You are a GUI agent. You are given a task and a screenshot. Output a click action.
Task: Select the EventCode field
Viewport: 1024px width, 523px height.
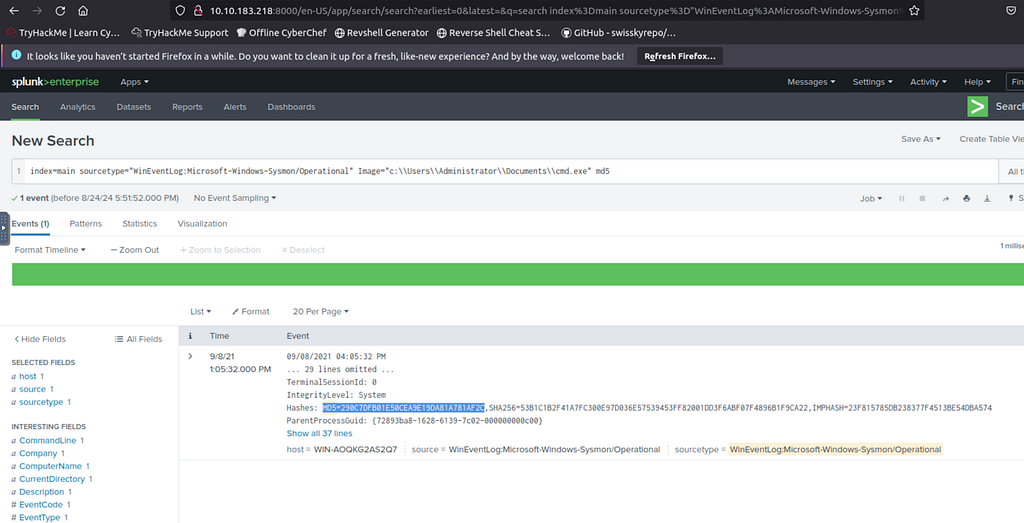click(x=40, y=505)
